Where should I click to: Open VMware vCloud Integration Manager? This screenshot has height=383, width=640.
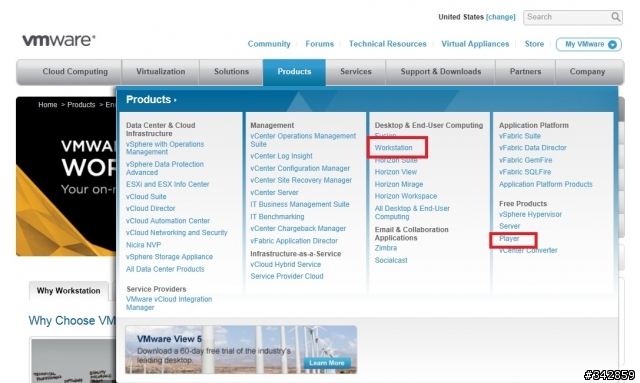169,303
